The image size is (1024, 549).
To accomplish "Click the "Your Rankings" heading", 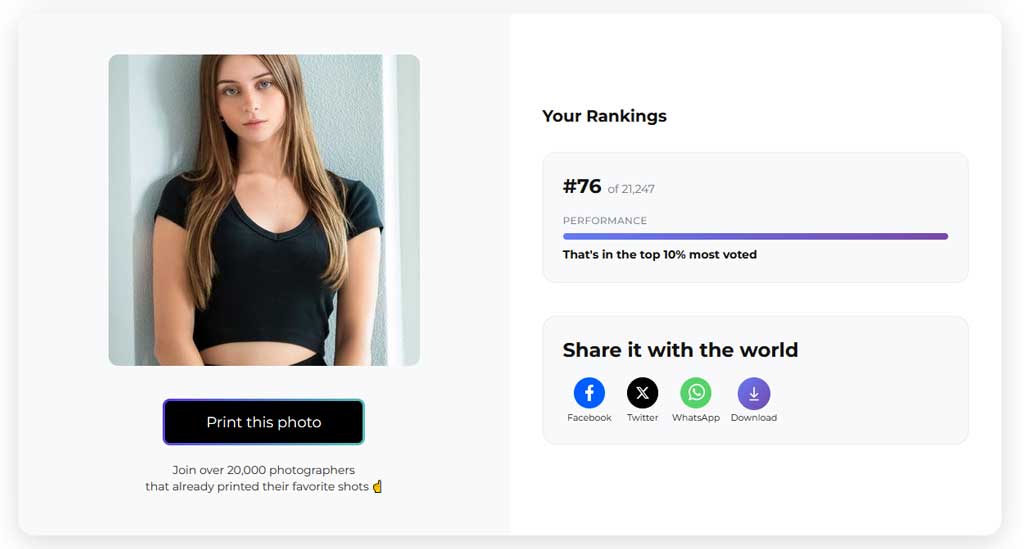I will pyautogui.click(x=604, y=116).
